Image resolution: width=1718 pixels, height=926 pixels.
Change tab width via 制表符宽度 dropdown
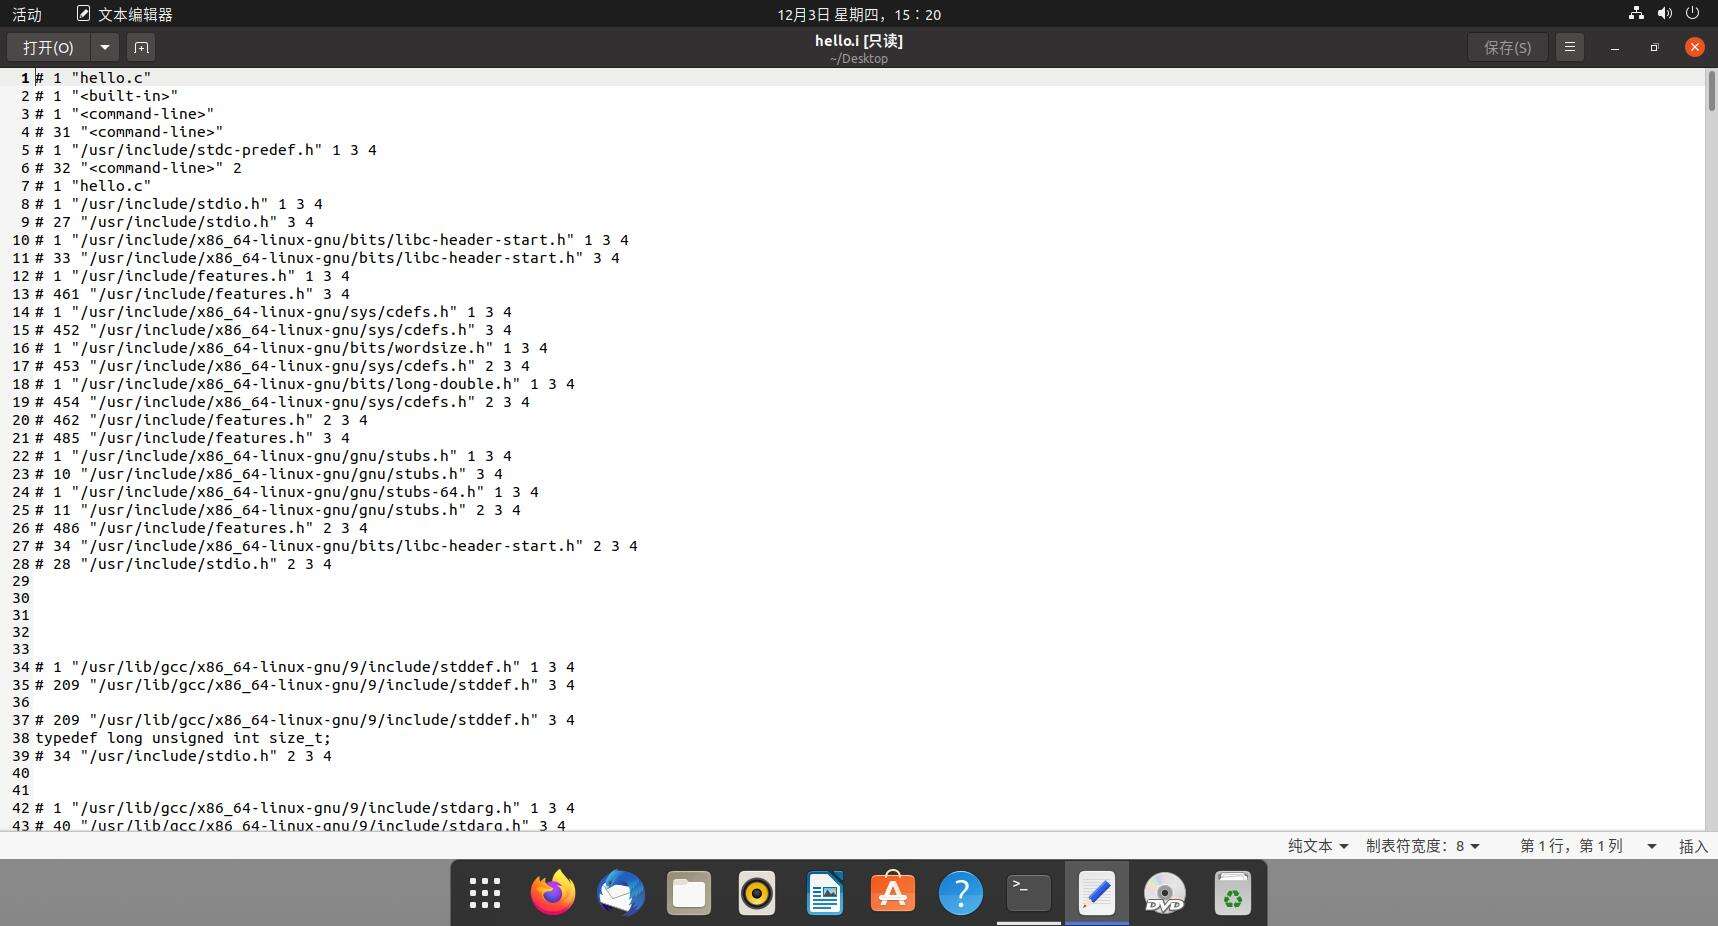tap(1422, 846)
